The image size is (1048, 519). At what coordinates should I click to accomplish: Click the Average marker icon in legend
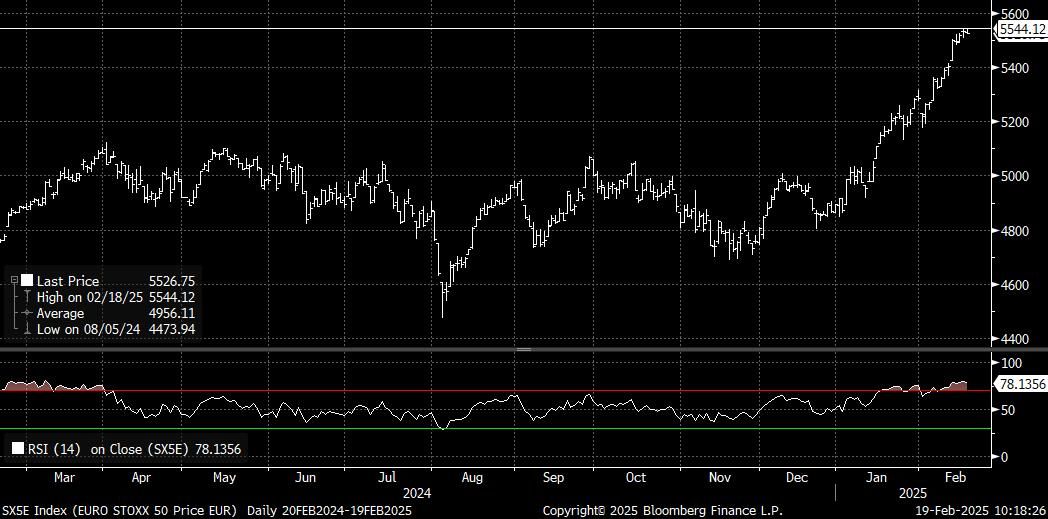pyautogui.click(x=27, y=313)
